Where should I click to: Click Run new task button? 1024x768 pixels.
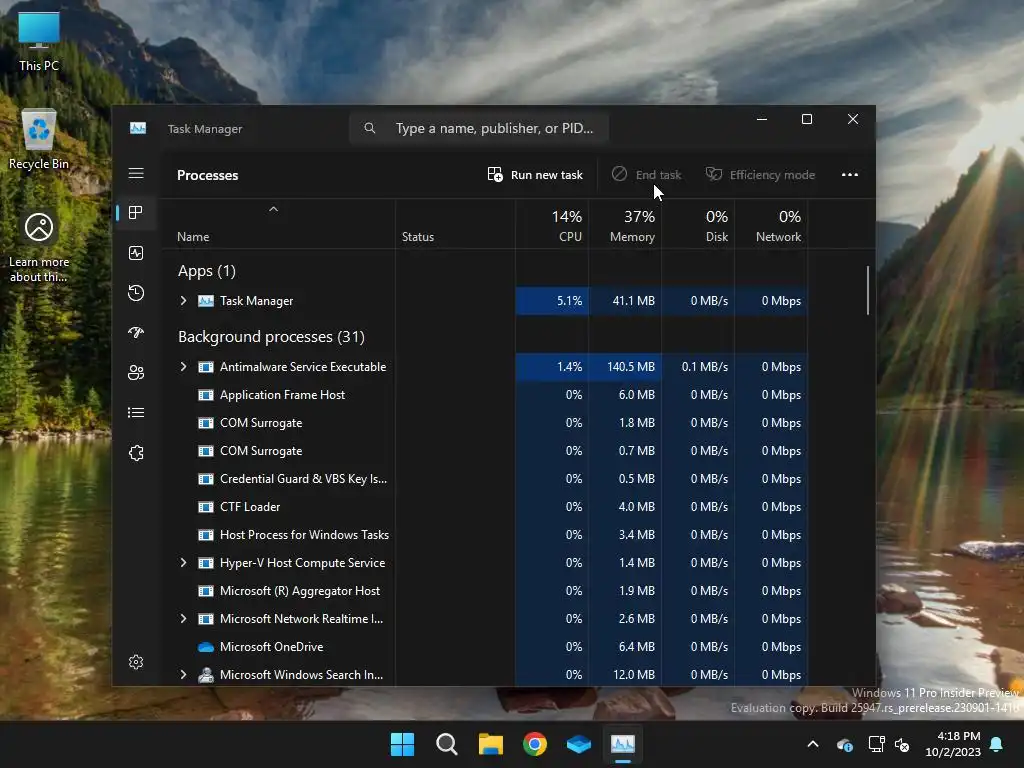tap(535, 174)
